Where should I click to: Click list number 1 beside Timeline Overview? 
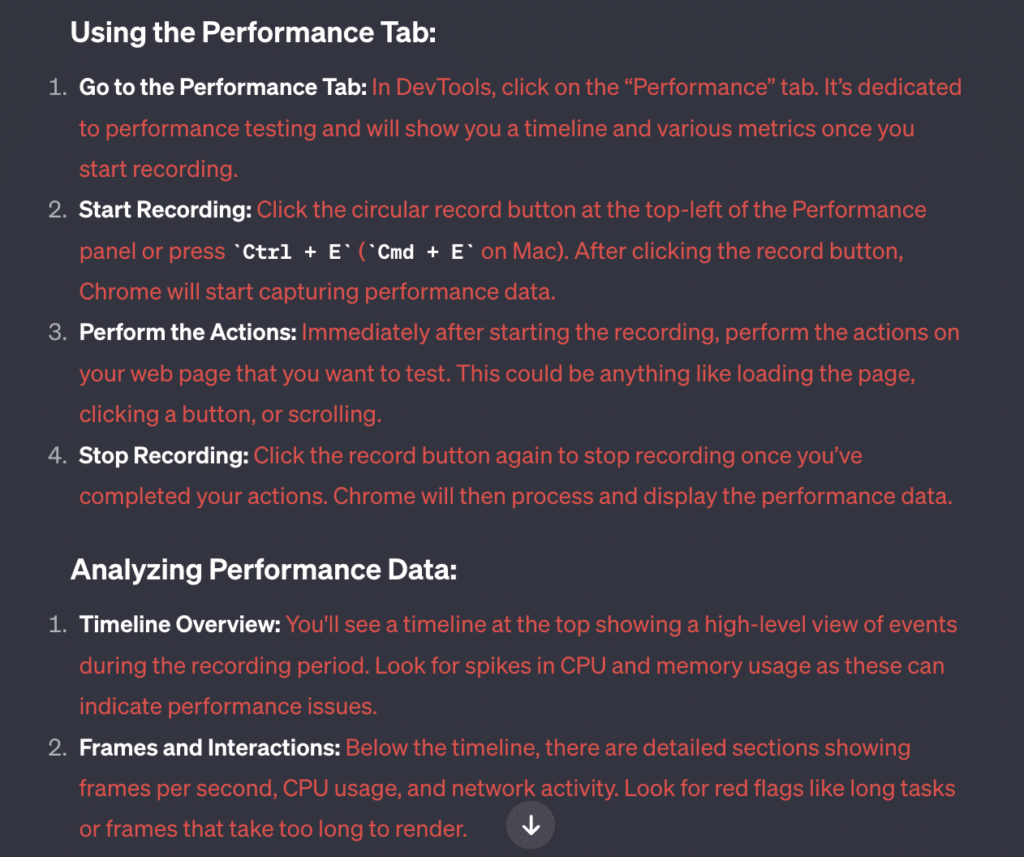point(57,624)
